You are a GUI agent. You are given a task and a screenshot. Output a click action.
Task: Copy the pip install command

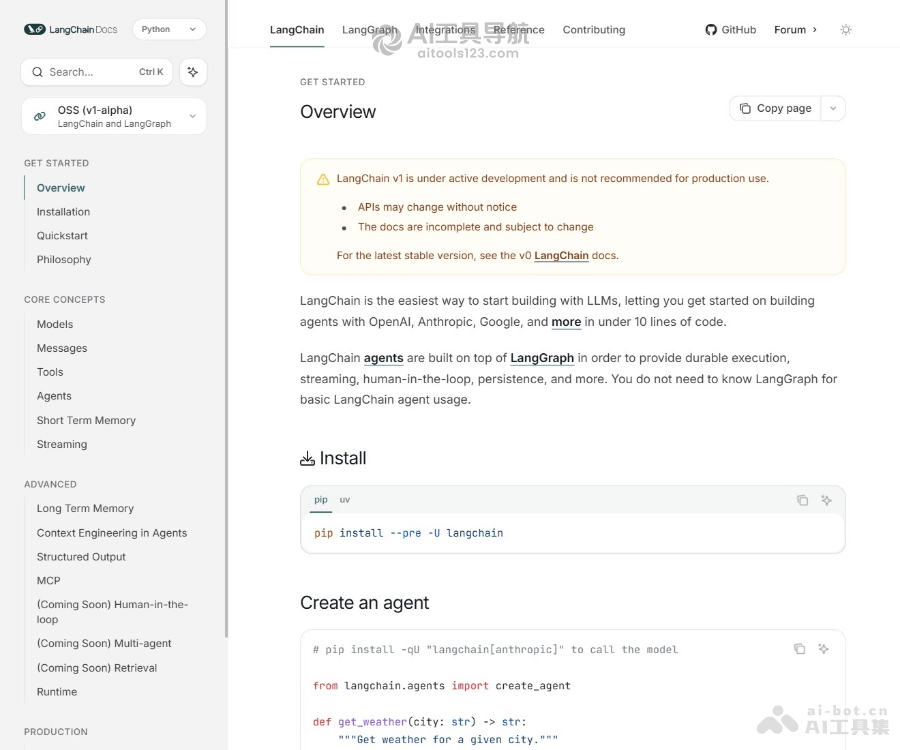(x=802, y=500)
